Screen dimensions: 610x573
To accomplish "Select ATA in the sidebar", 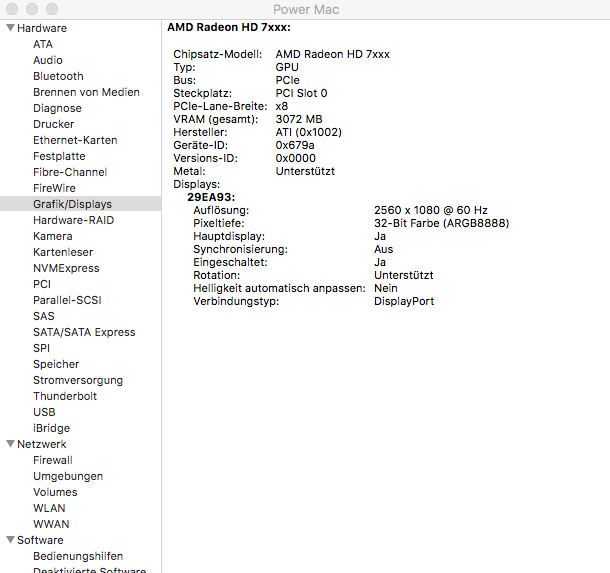I will click(43, 44).
